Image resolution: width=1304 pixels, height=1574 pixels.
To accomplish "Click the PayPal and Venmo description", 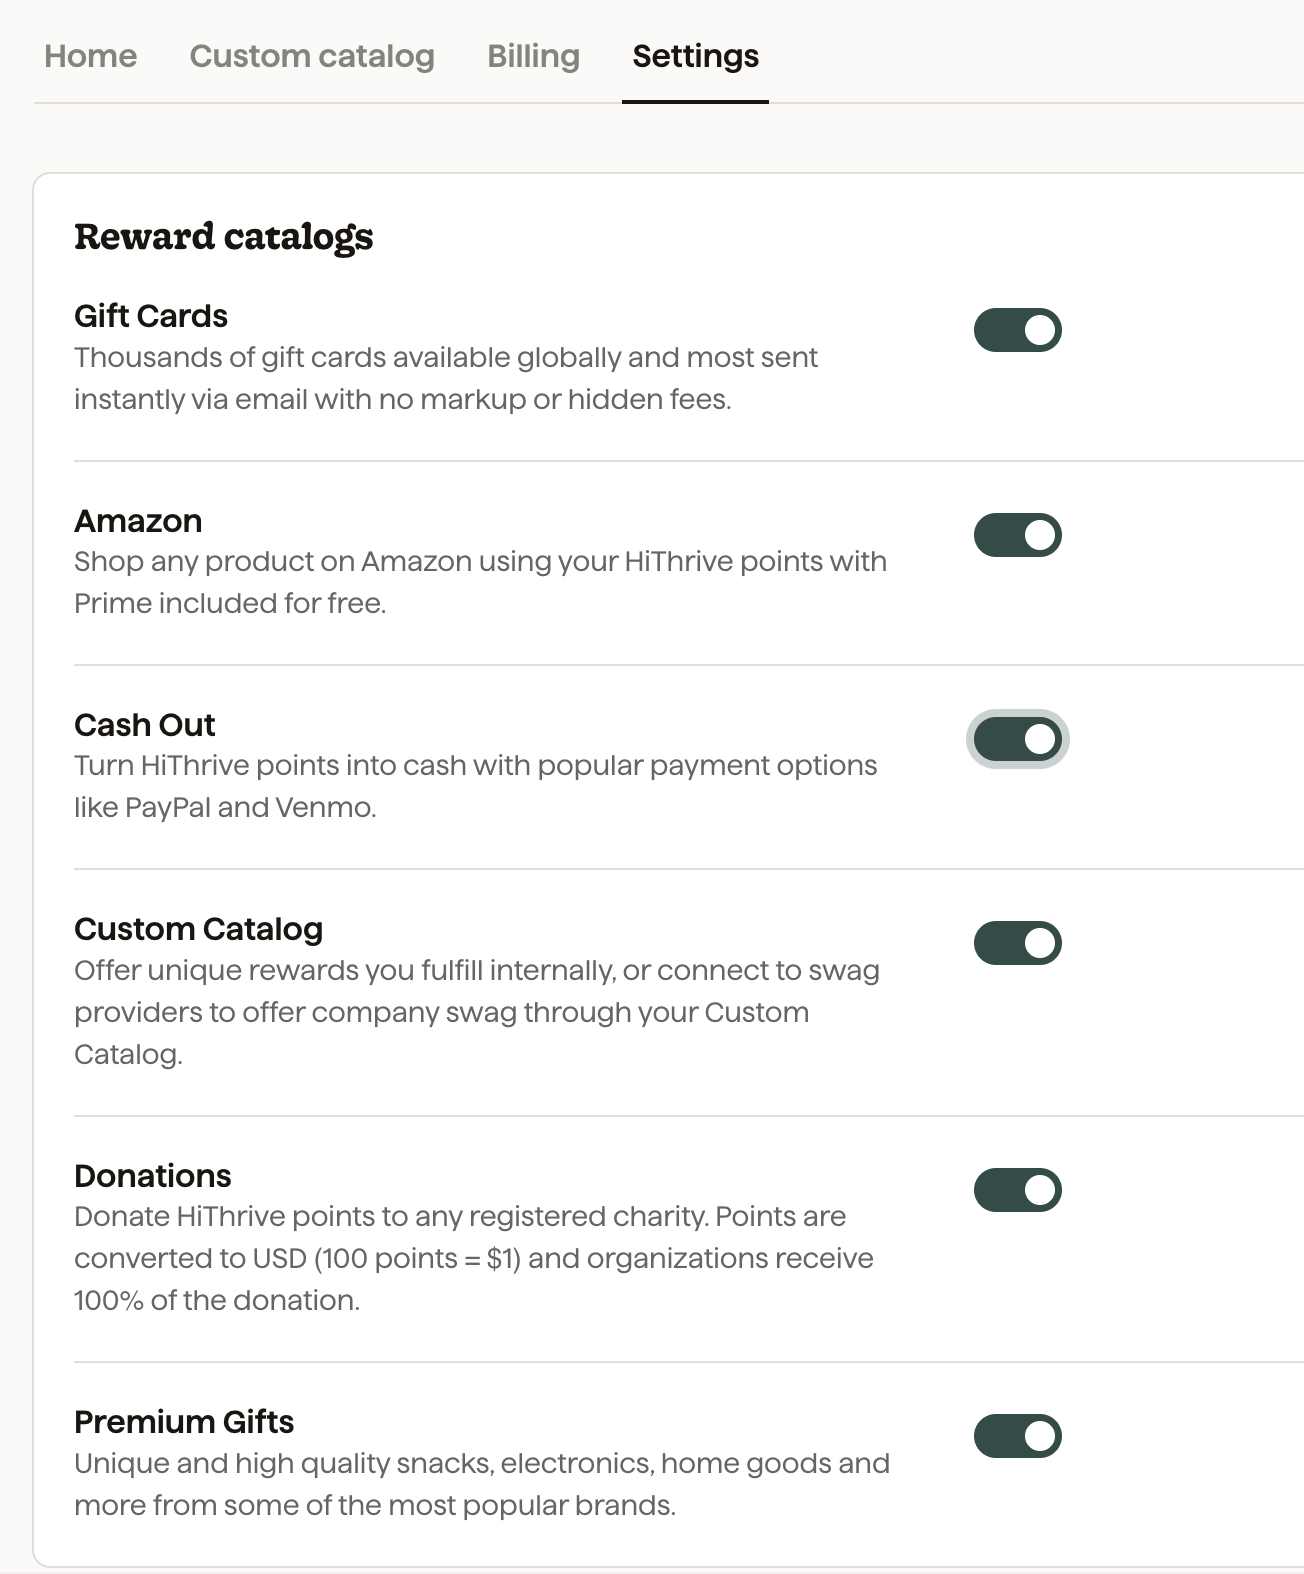I will [x=475, y=786].
